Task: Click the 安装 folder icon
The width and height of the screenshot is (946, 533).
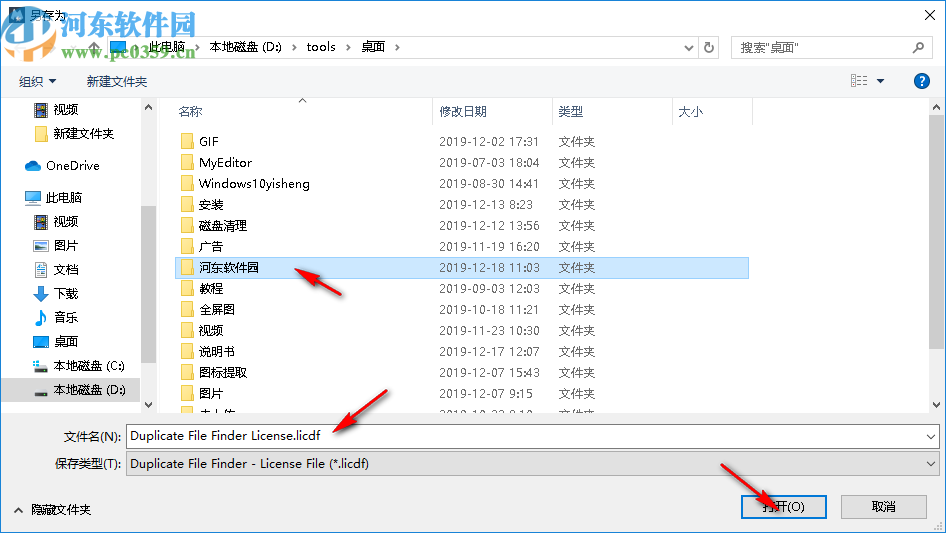Action: (x=187, y=205)
